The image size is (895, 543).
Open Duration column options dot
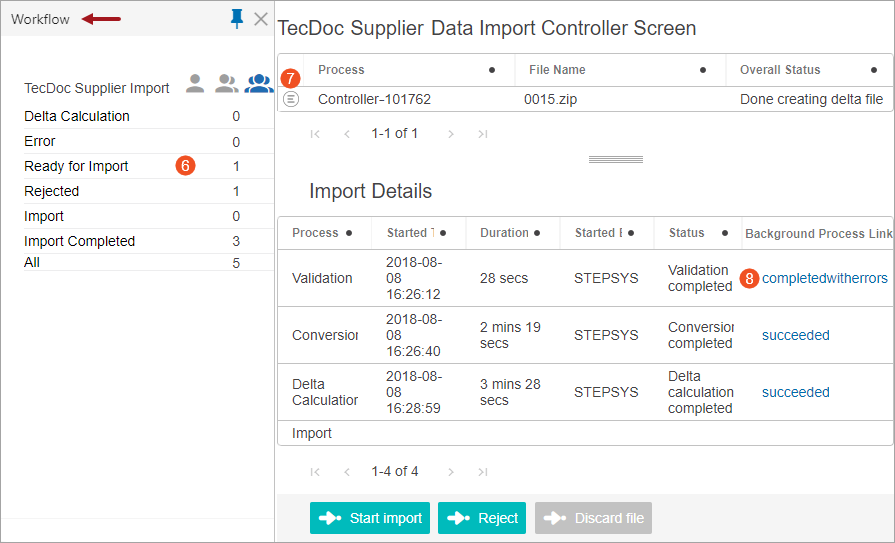tap(537, 232)
